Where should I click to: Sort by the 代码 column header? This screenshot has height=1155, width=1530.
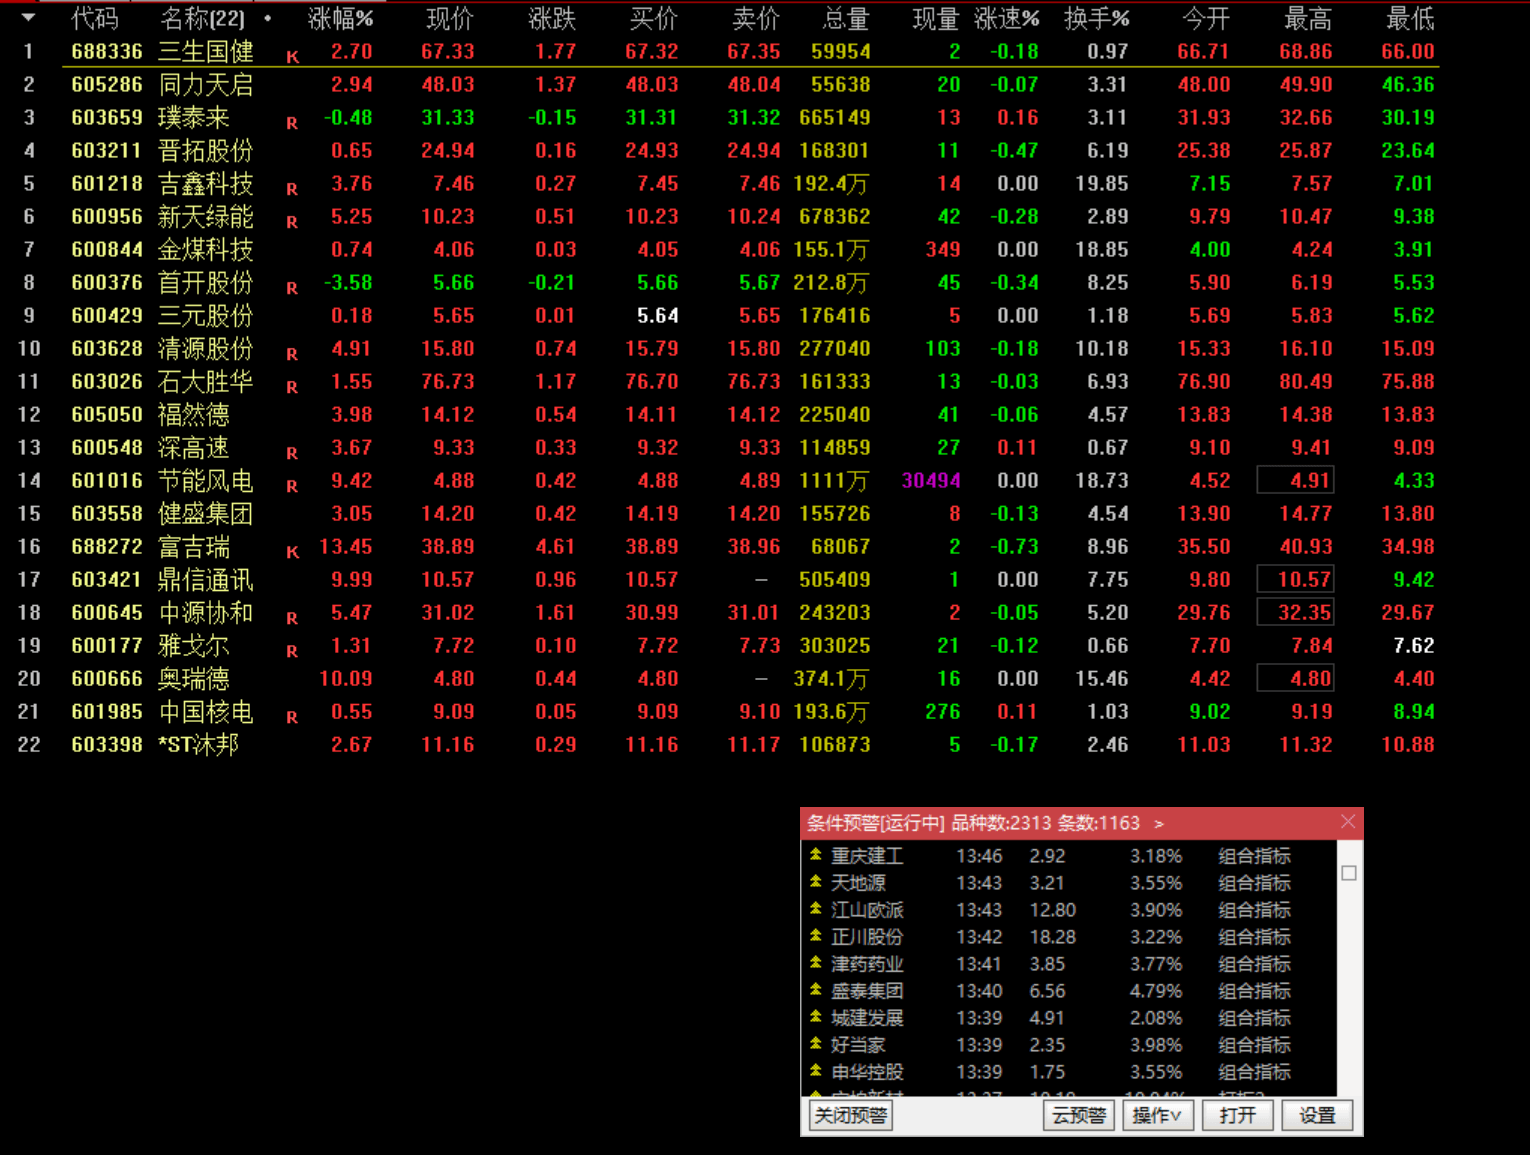[x=95, y=18]
